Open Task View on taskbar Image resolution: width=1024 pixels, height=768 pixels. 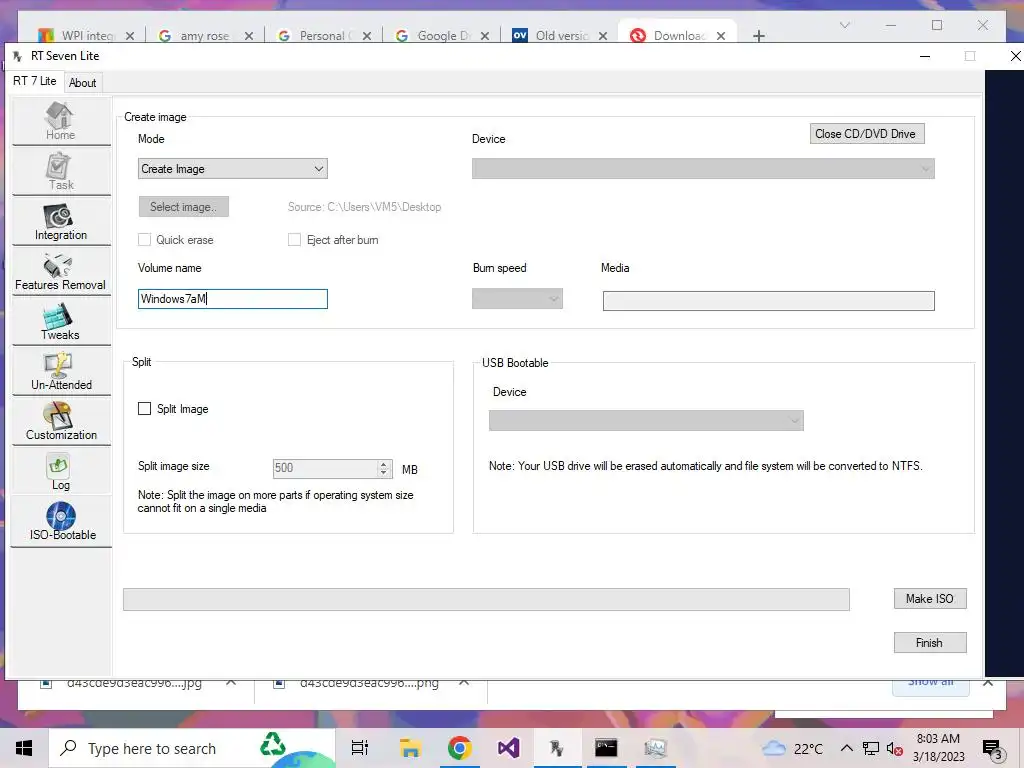360,748
